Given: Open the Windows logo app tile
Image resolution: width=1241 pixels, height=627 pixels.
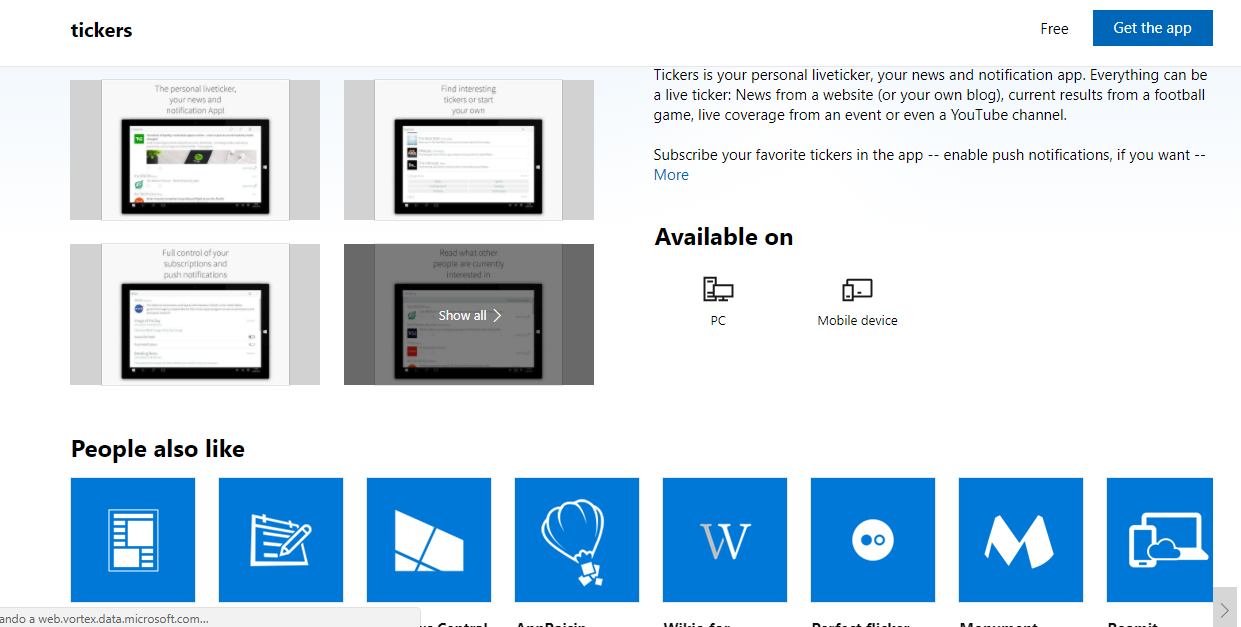Looking at the screenshot, I should (429, 540).
